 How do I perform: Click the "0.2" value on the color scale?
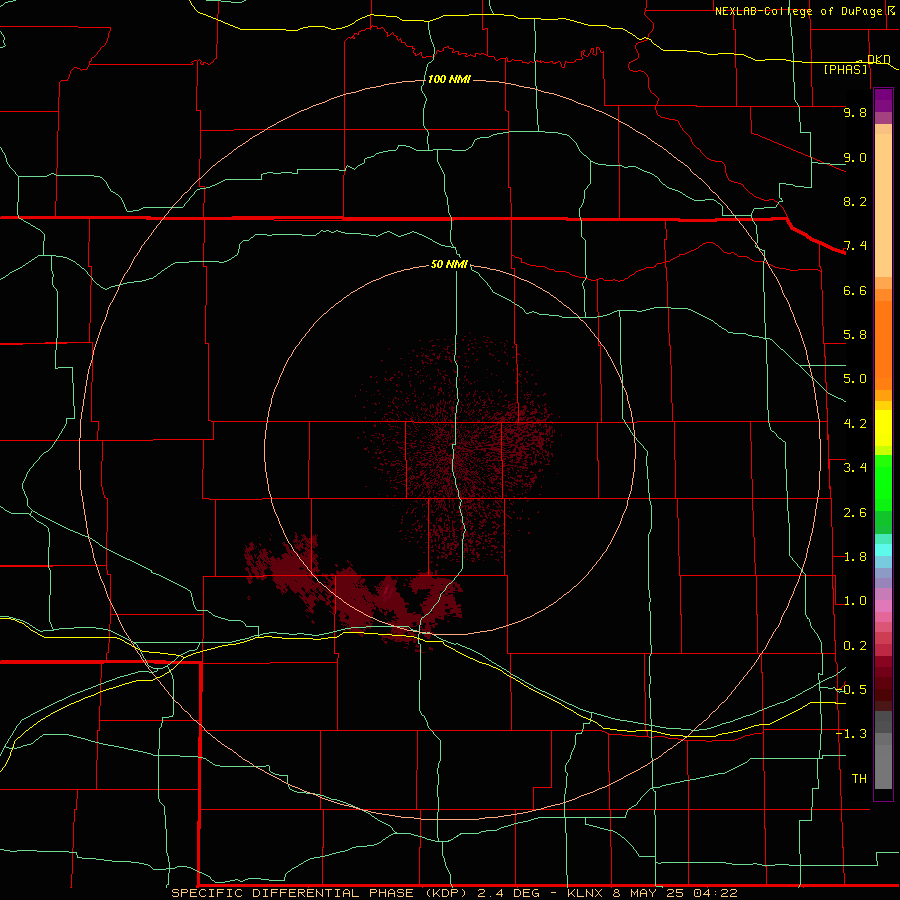[855, 646]
